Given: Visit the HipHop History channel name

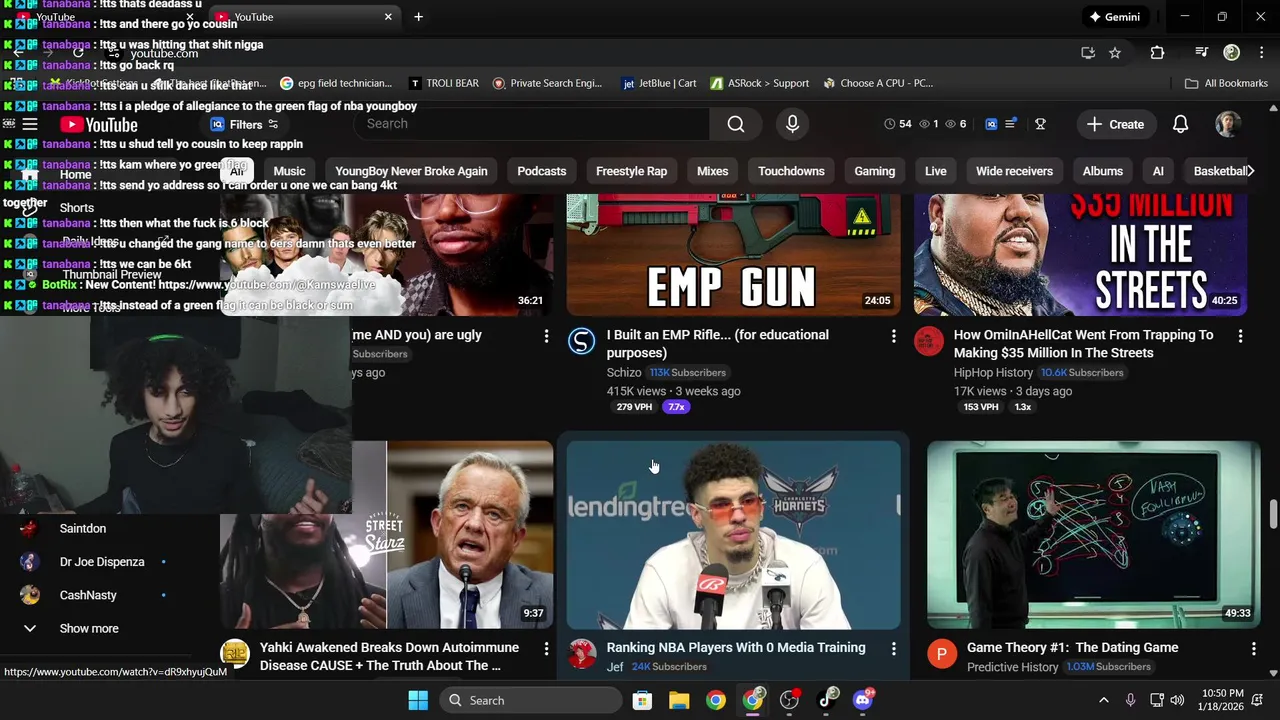Looking at the screenshot, I should coord(993,373).
